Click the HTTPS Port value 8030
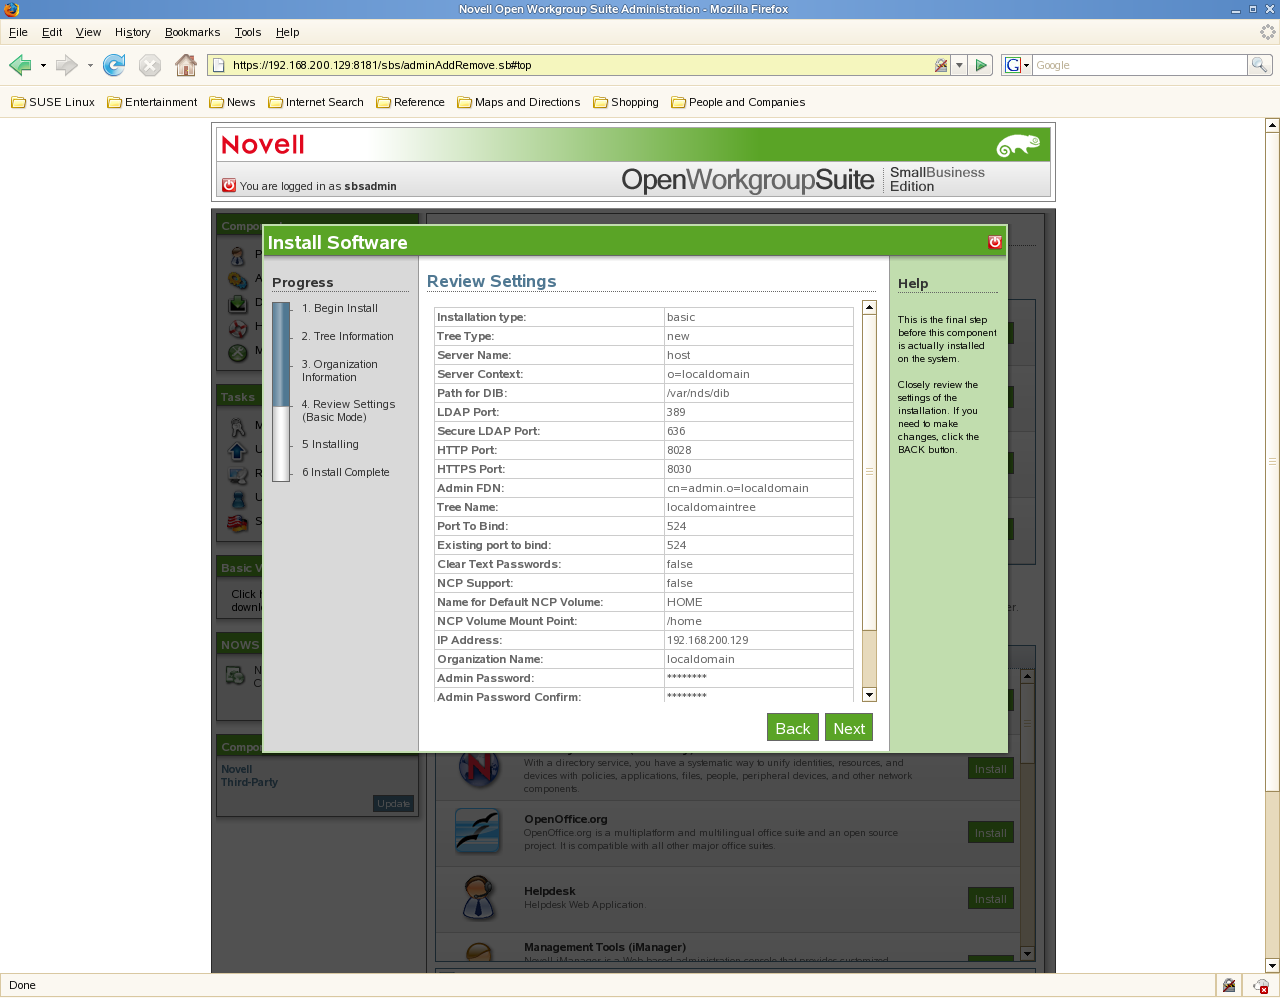Viewport: 1280px width, 998px height. click(679, 469)
